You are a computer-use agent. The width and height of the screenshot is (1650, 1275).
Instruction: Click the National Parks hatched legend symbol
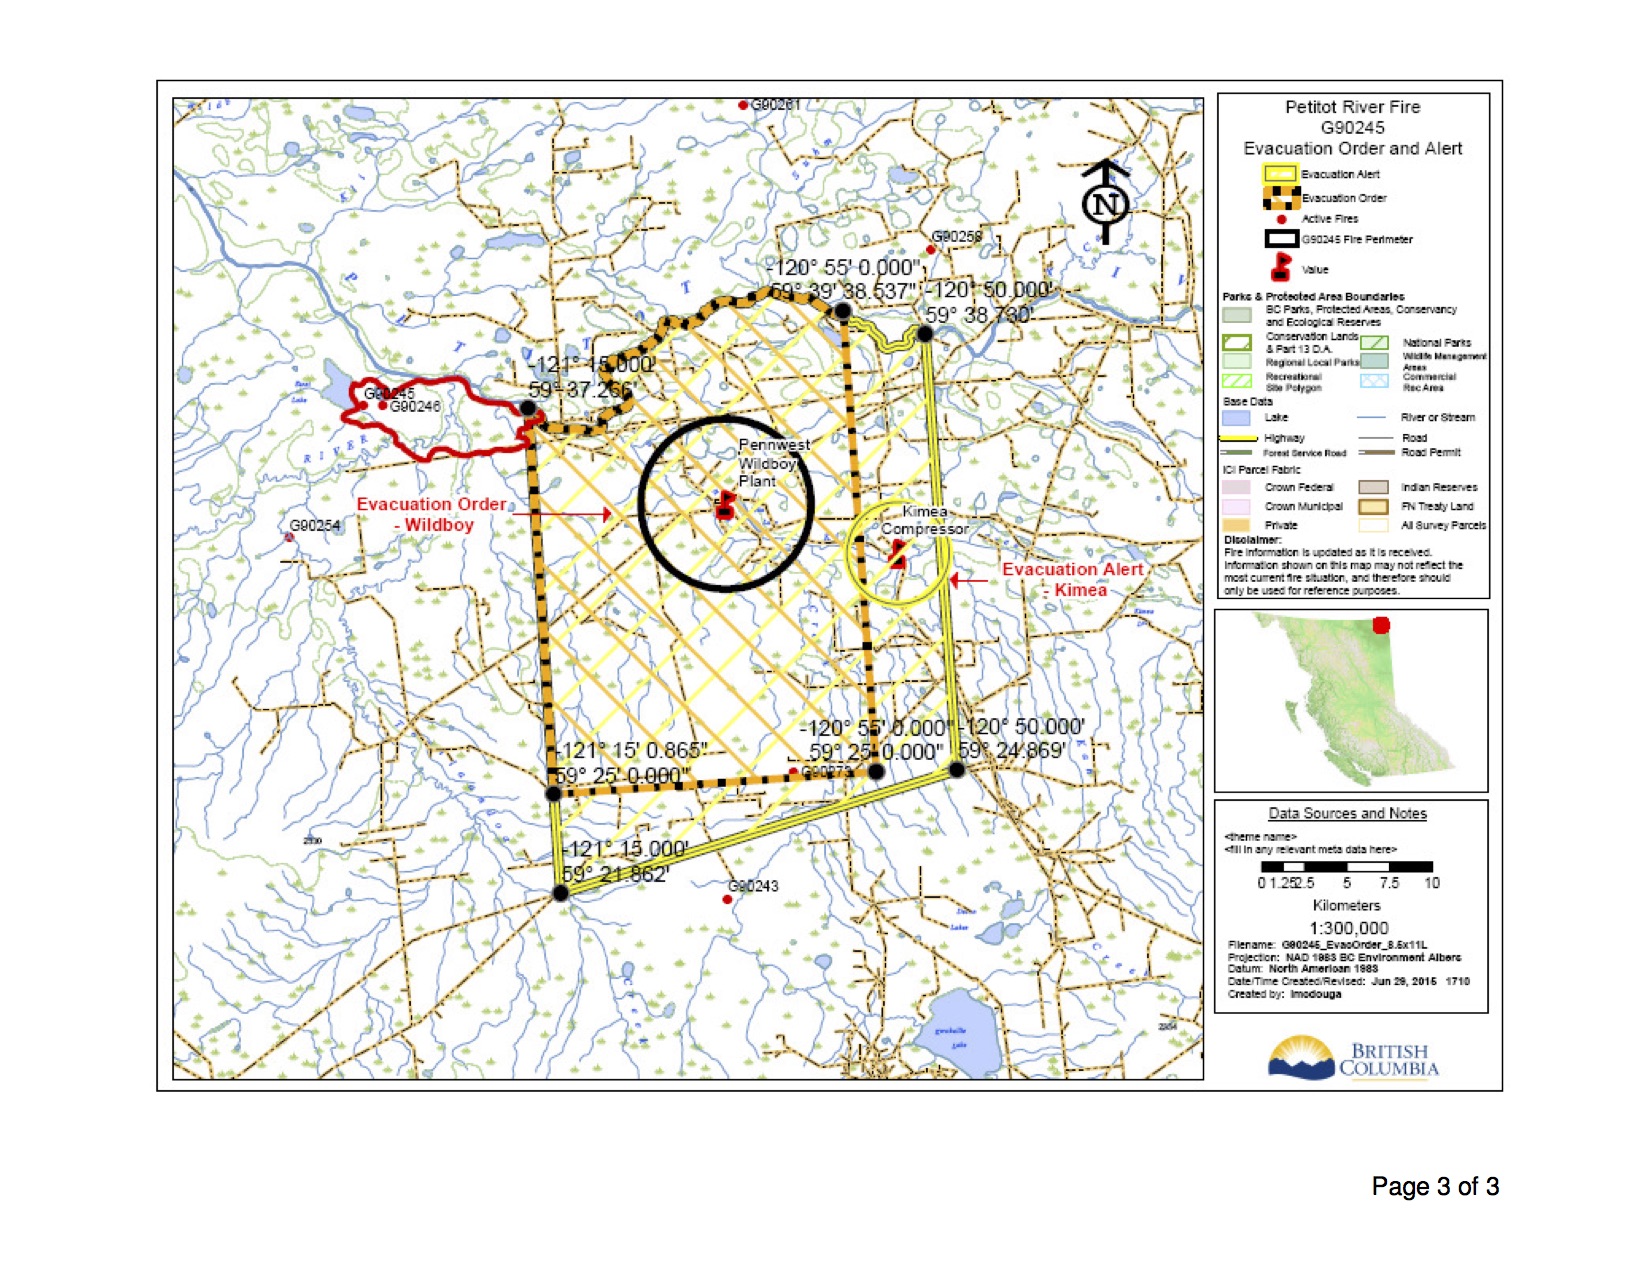pos(1374,343)
